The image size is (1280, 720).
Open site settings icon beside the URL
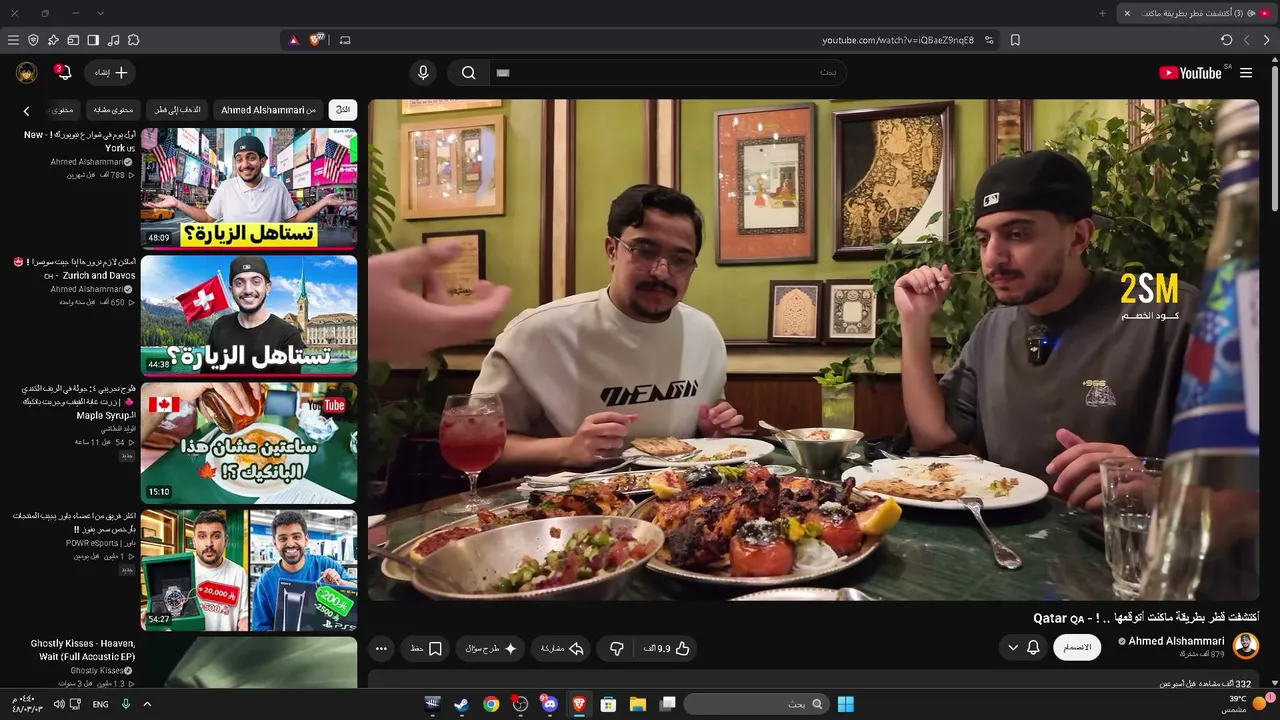(x=989, y=40)
